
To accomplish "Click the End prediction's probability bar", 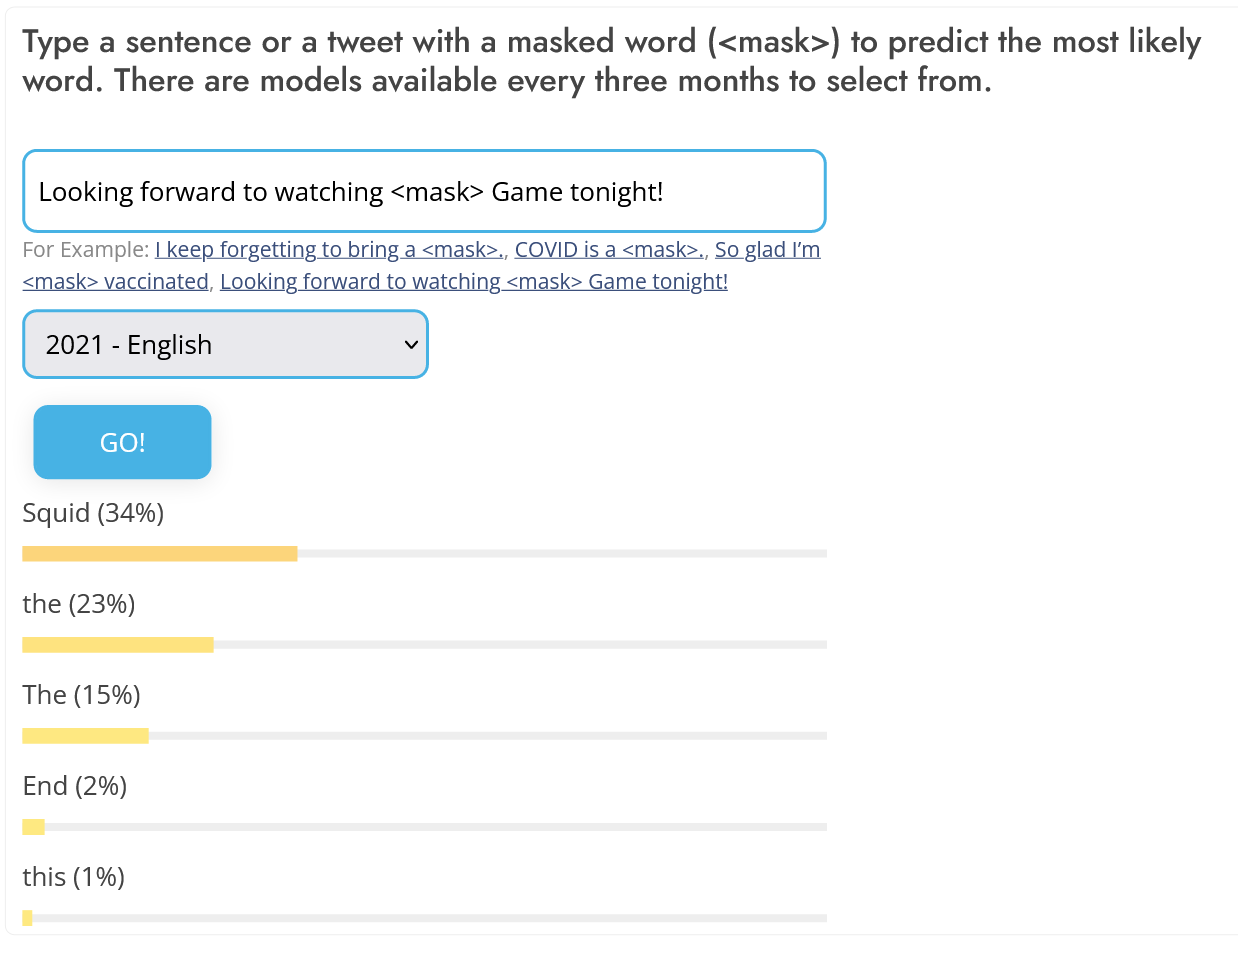I will click(34, 827).
